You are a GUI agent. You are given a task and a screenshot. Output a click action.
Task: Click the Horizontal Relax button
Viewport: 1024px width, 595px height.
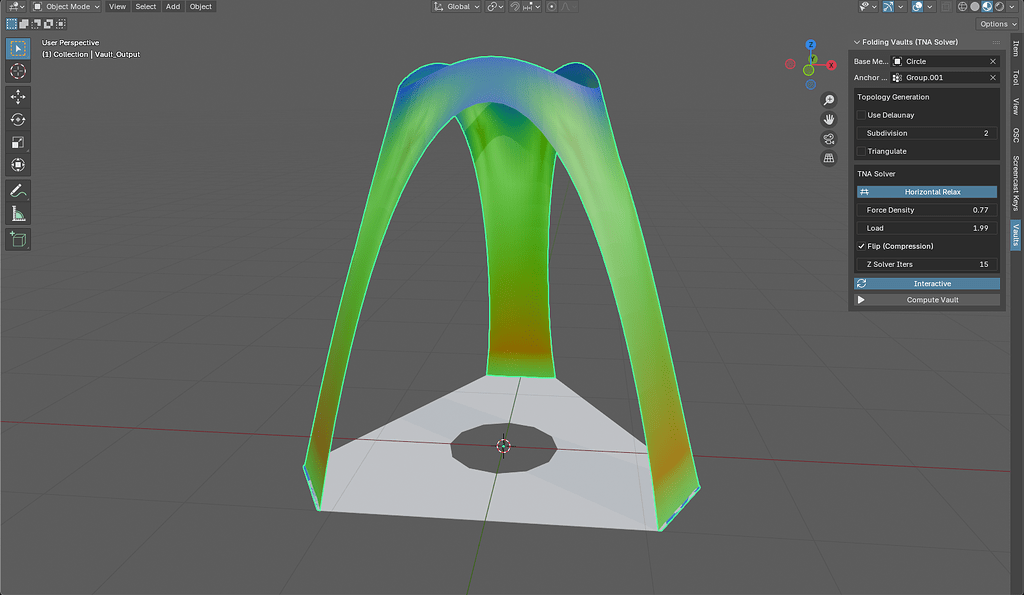927,192
